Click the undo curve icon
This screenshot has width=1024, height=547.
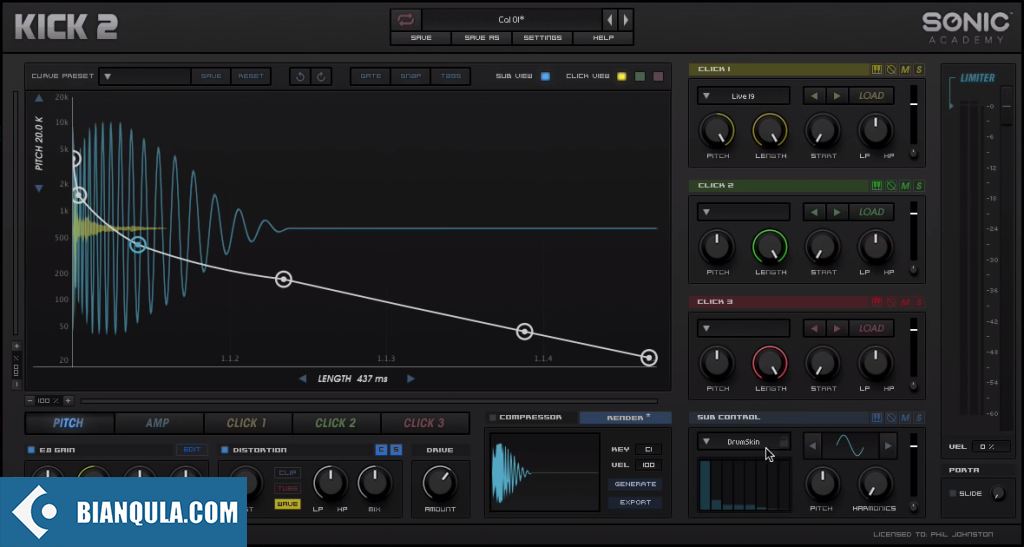click(x=300, y=76)
